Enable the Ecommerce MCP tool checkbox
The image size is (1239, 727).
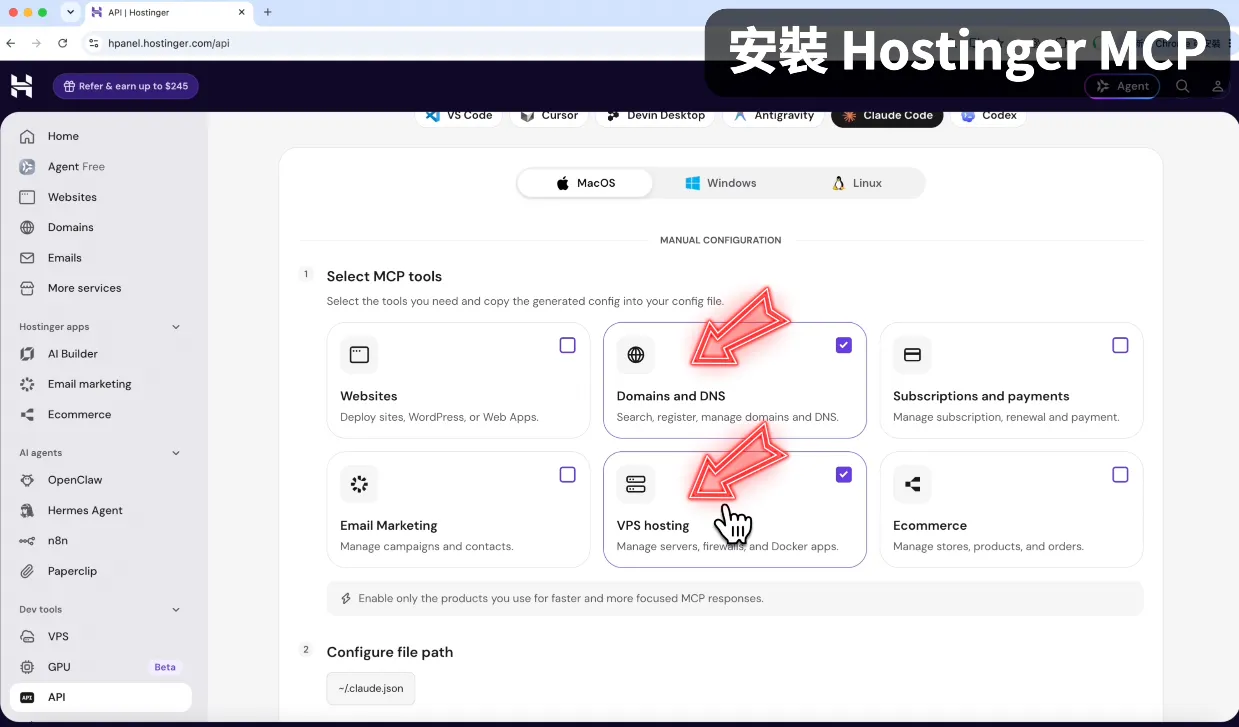coord(1120,475)
